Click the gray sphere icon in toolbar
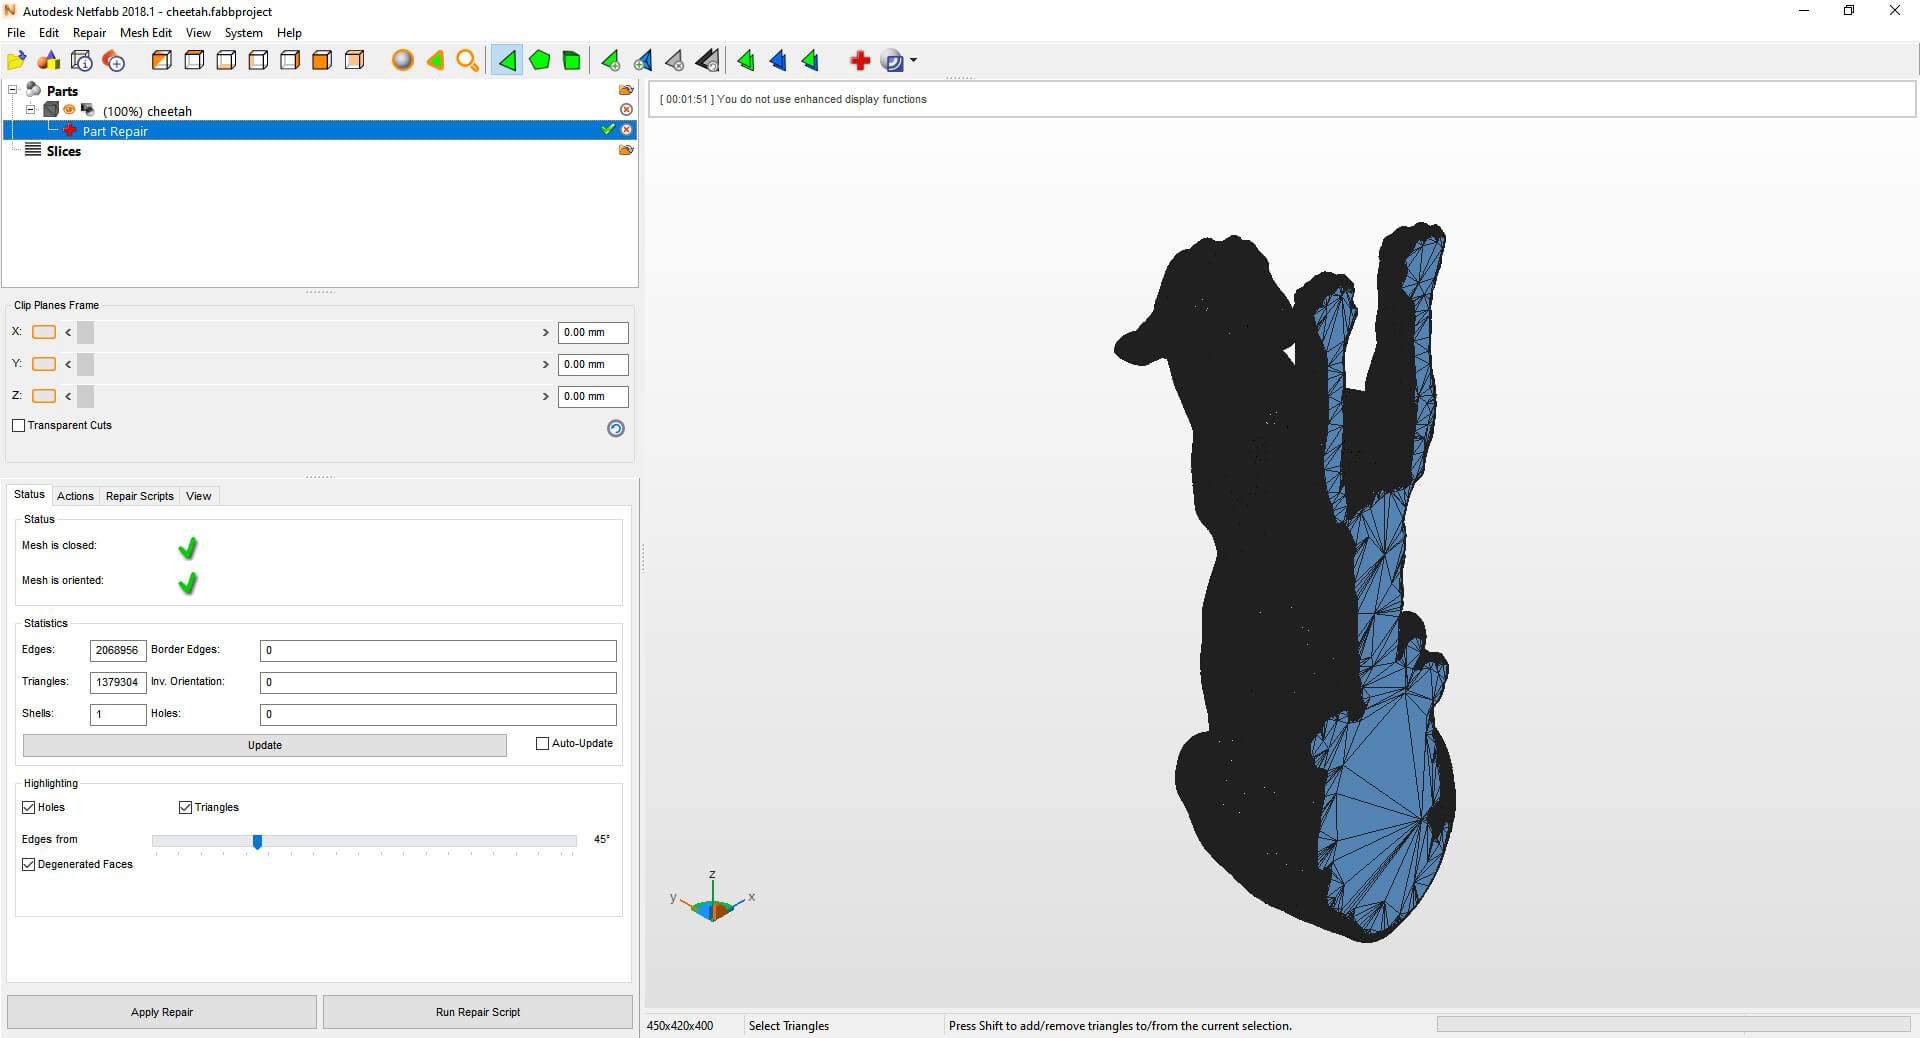1920x1038 pixels. [x=402, y=61]
